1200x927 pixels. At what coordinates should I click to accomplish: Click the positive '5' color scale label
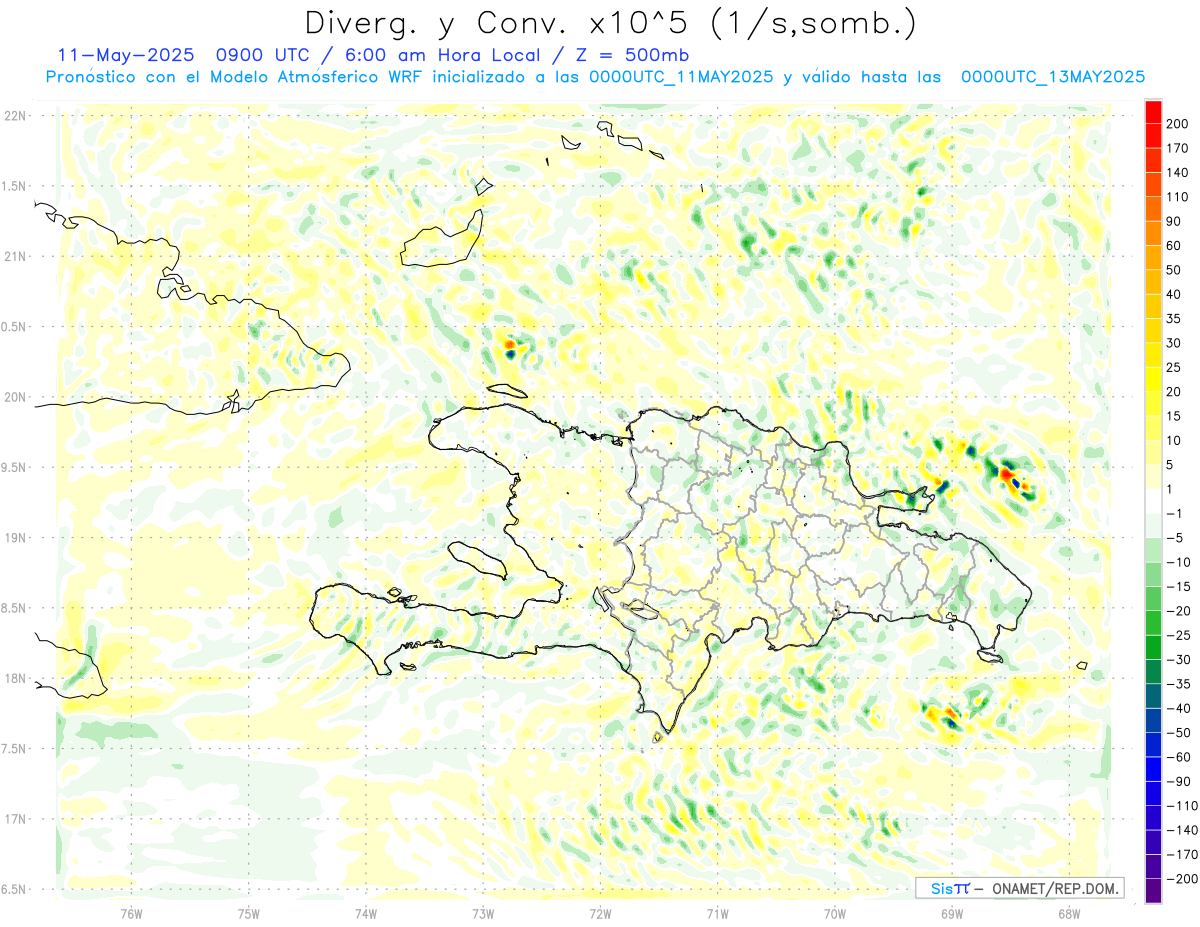(x=1170, y=465)
